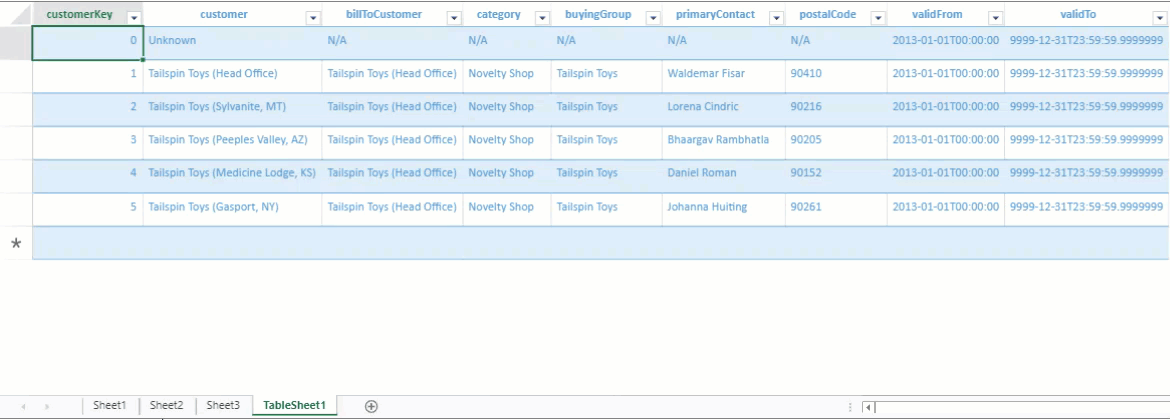
Task: Add a new sheet with plus icon
Action: [371, 406]
